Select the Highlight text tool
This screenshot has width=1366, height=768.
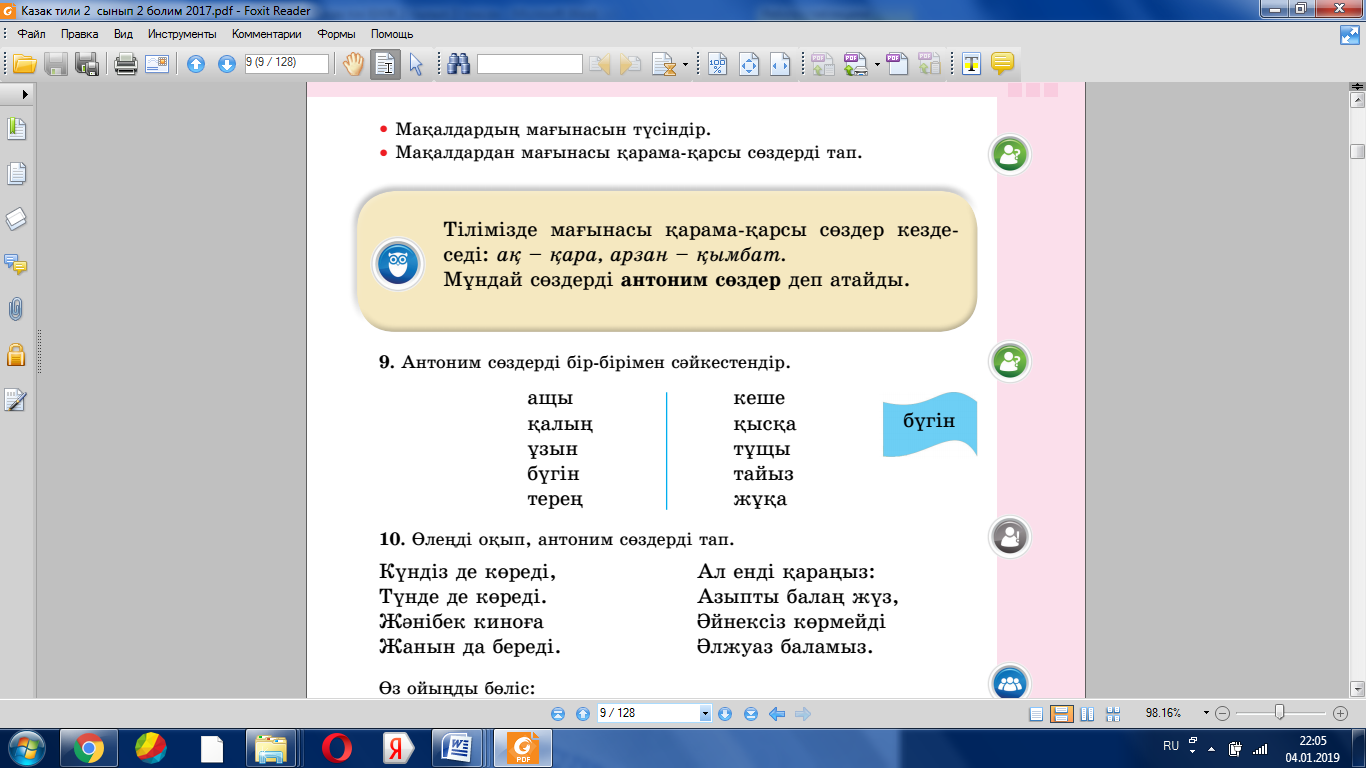click(971, 64)
